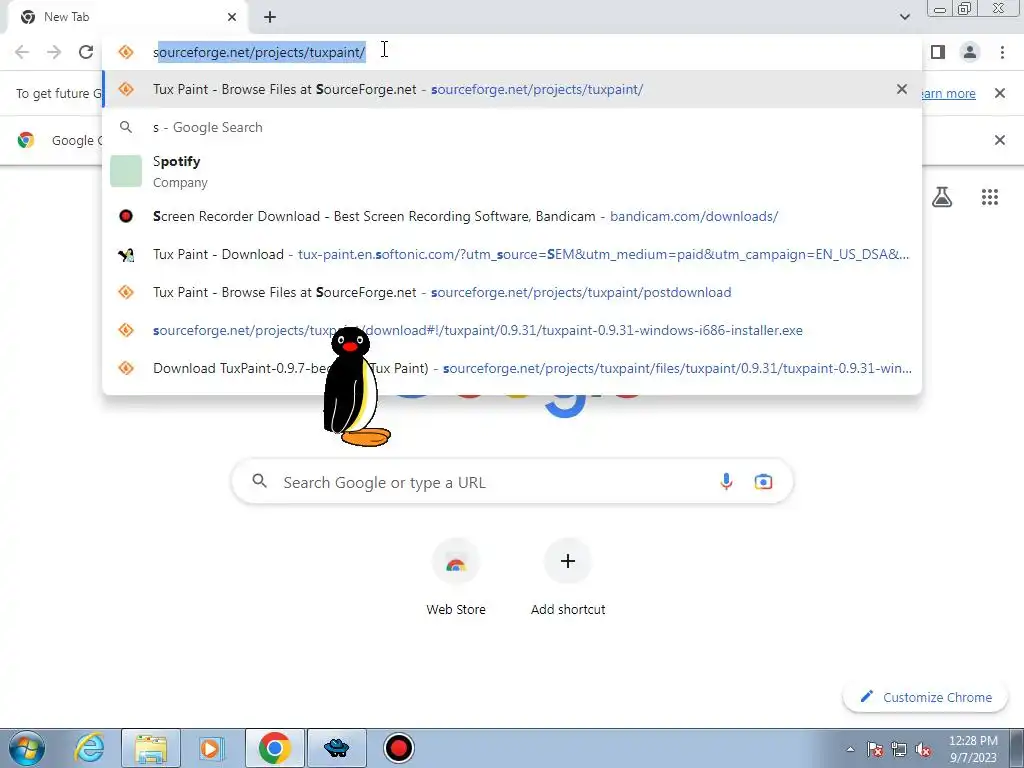Open the Windows Start menu
Image resolution: width=1024 pixels, height=768 pixels.
26,748
